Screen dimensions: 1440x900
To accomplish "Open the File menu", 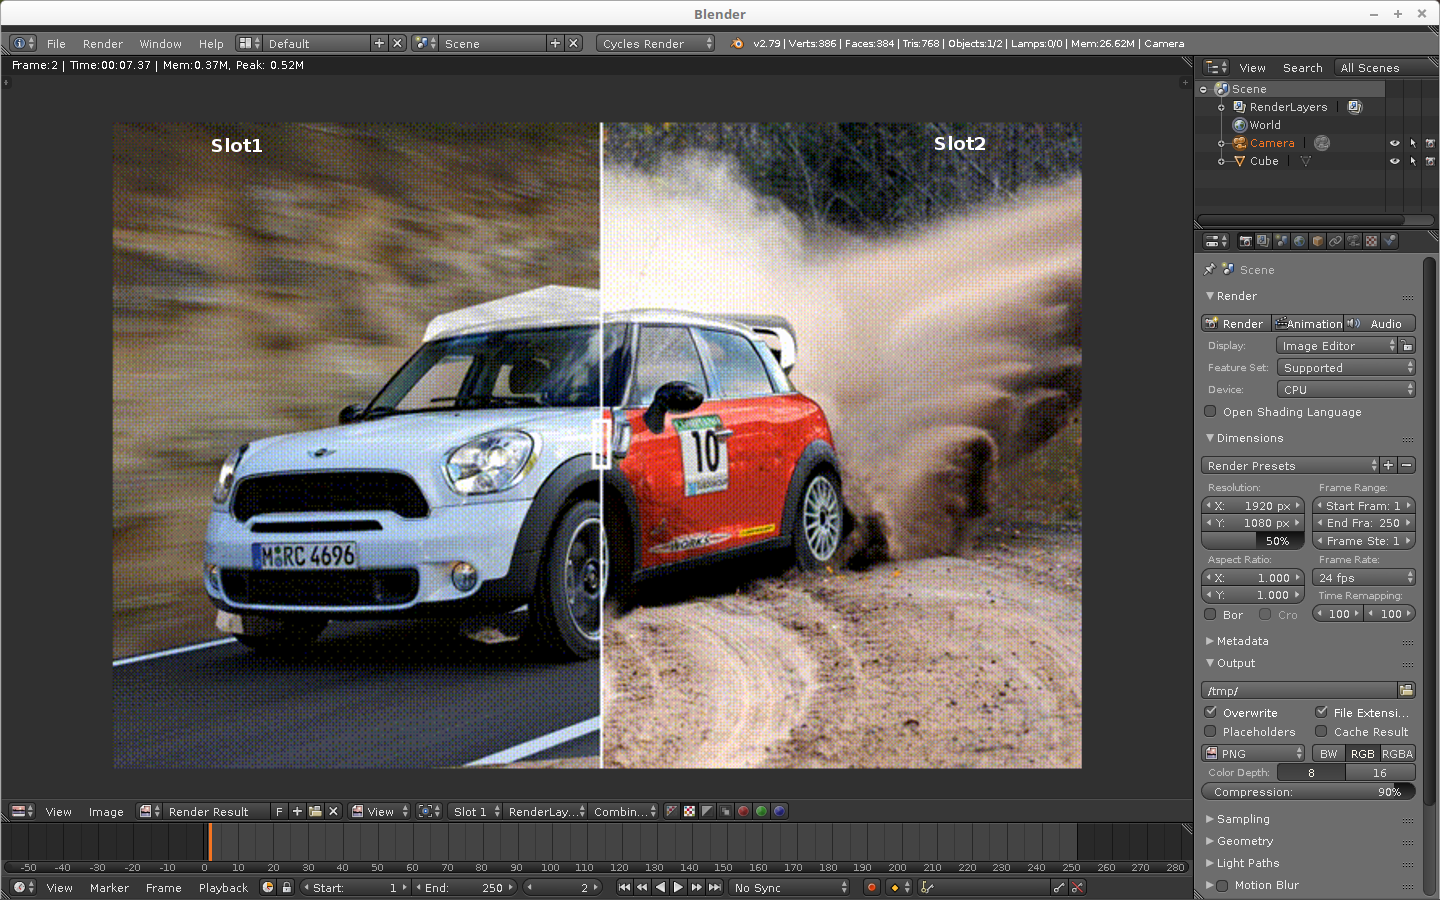I will [x=56, y=44].
